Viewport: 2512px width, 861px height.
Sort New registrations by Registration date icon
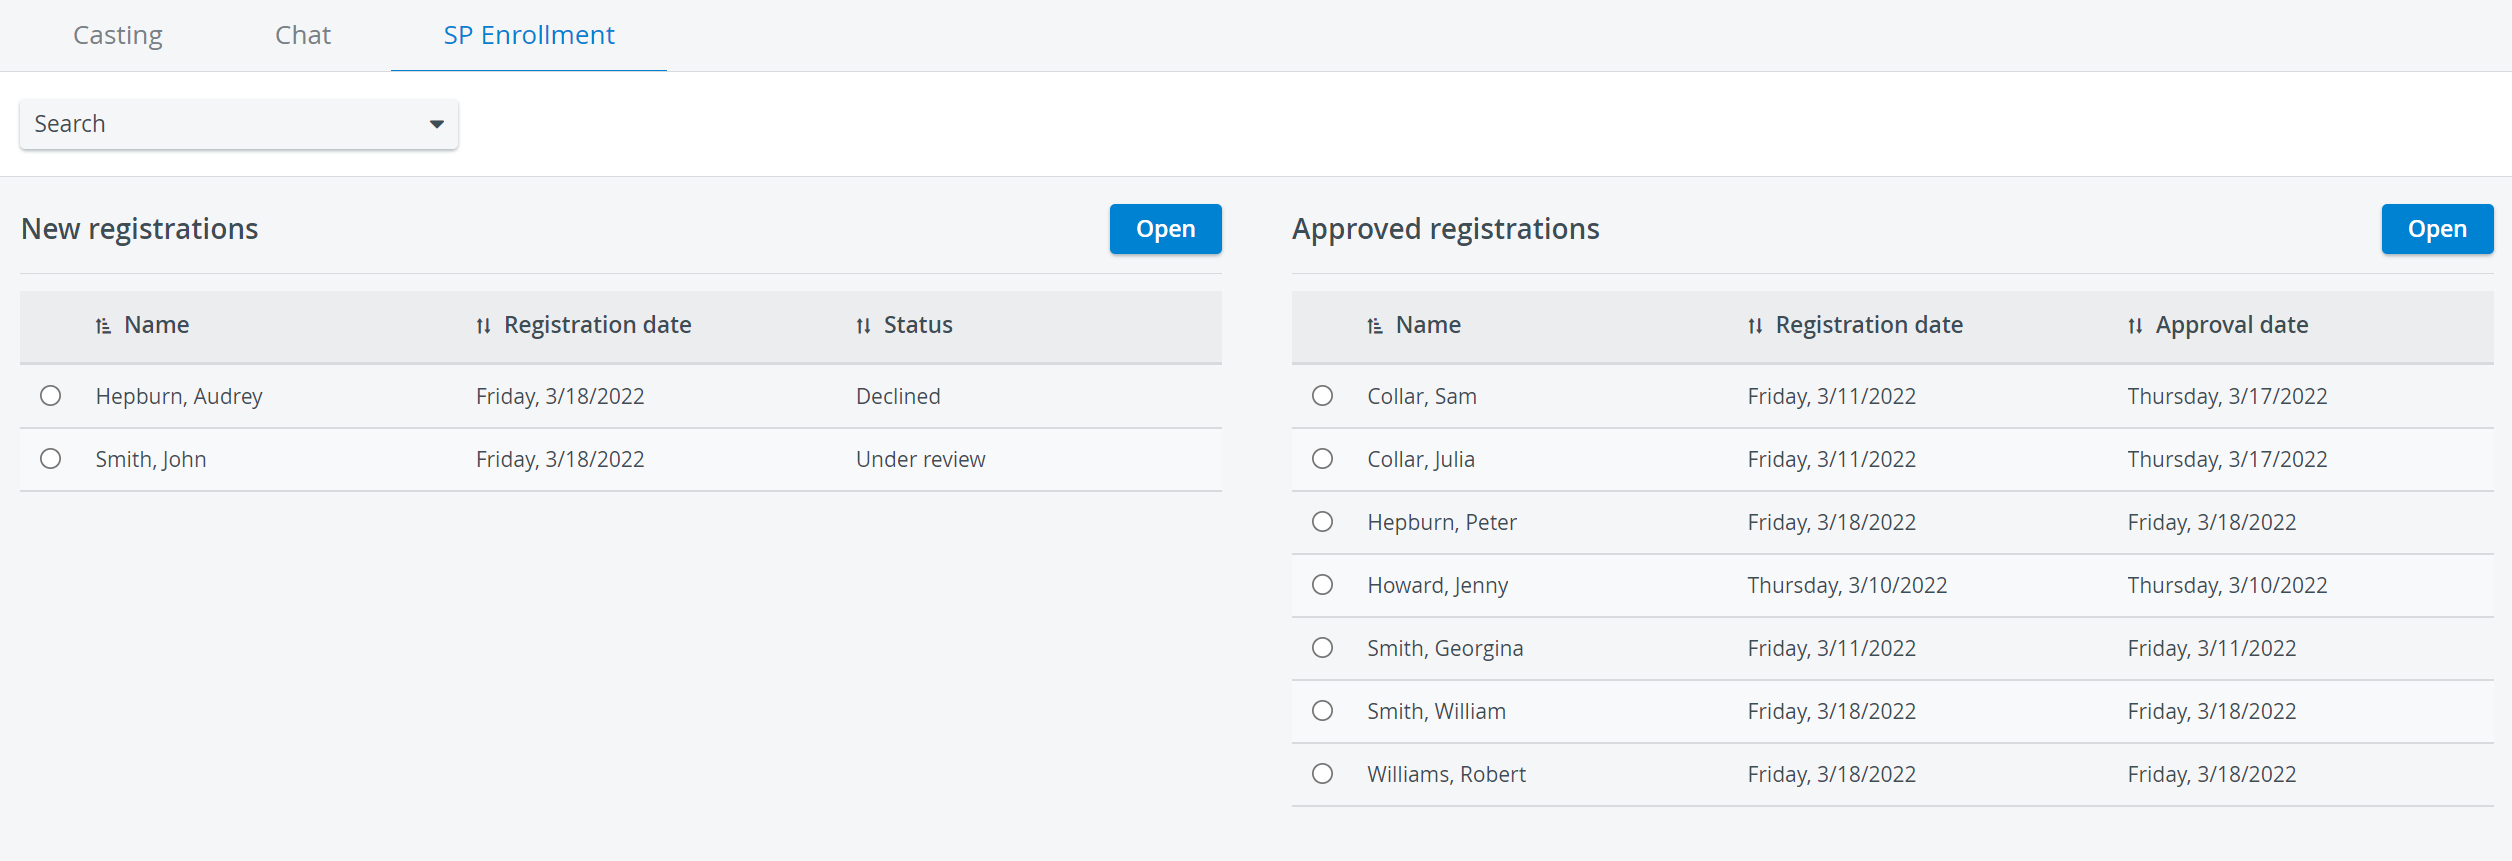tap(483, 326)
